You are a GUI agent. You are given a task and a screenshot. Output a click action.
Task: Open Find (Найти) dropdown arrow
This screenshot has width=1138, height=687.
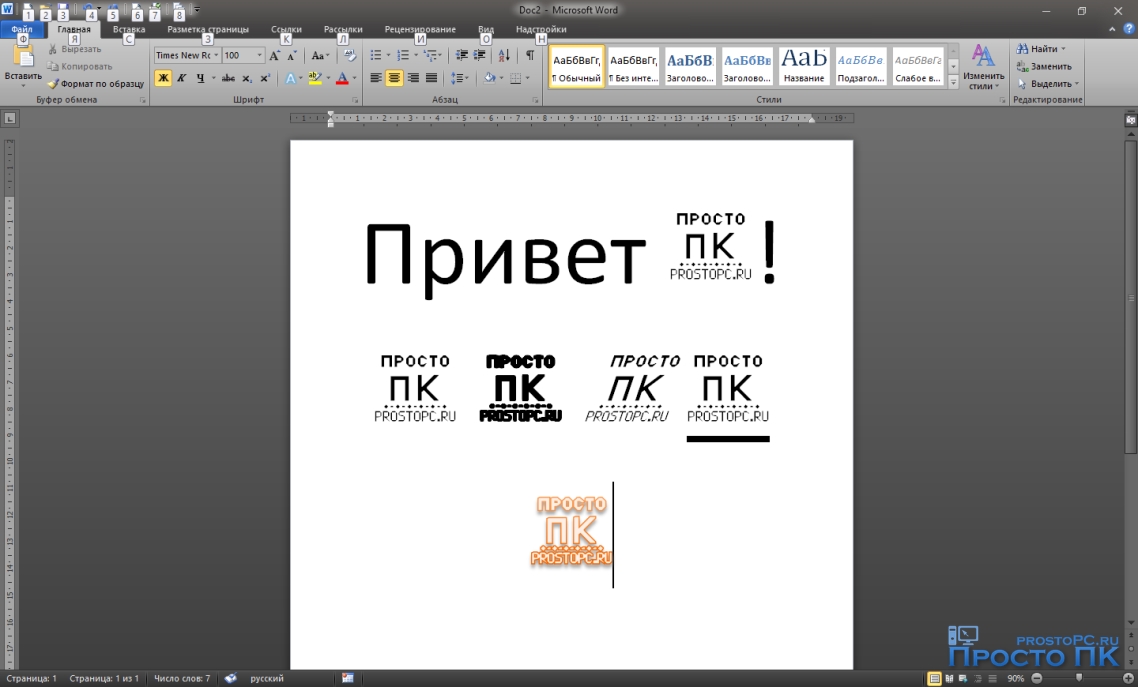(1063, 49)
